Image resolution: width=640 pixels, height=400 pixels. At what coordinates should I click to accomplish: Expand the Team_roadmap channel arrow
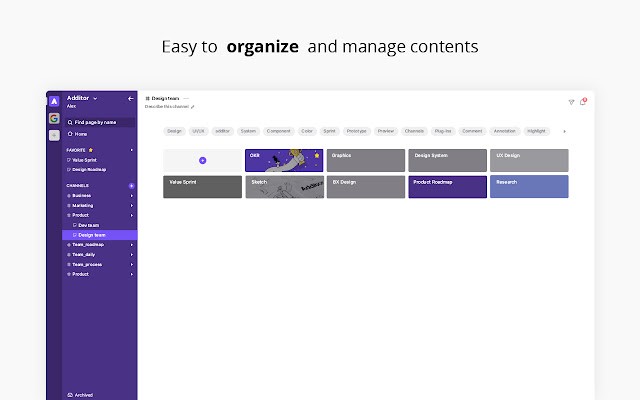(x=131, y=245)
